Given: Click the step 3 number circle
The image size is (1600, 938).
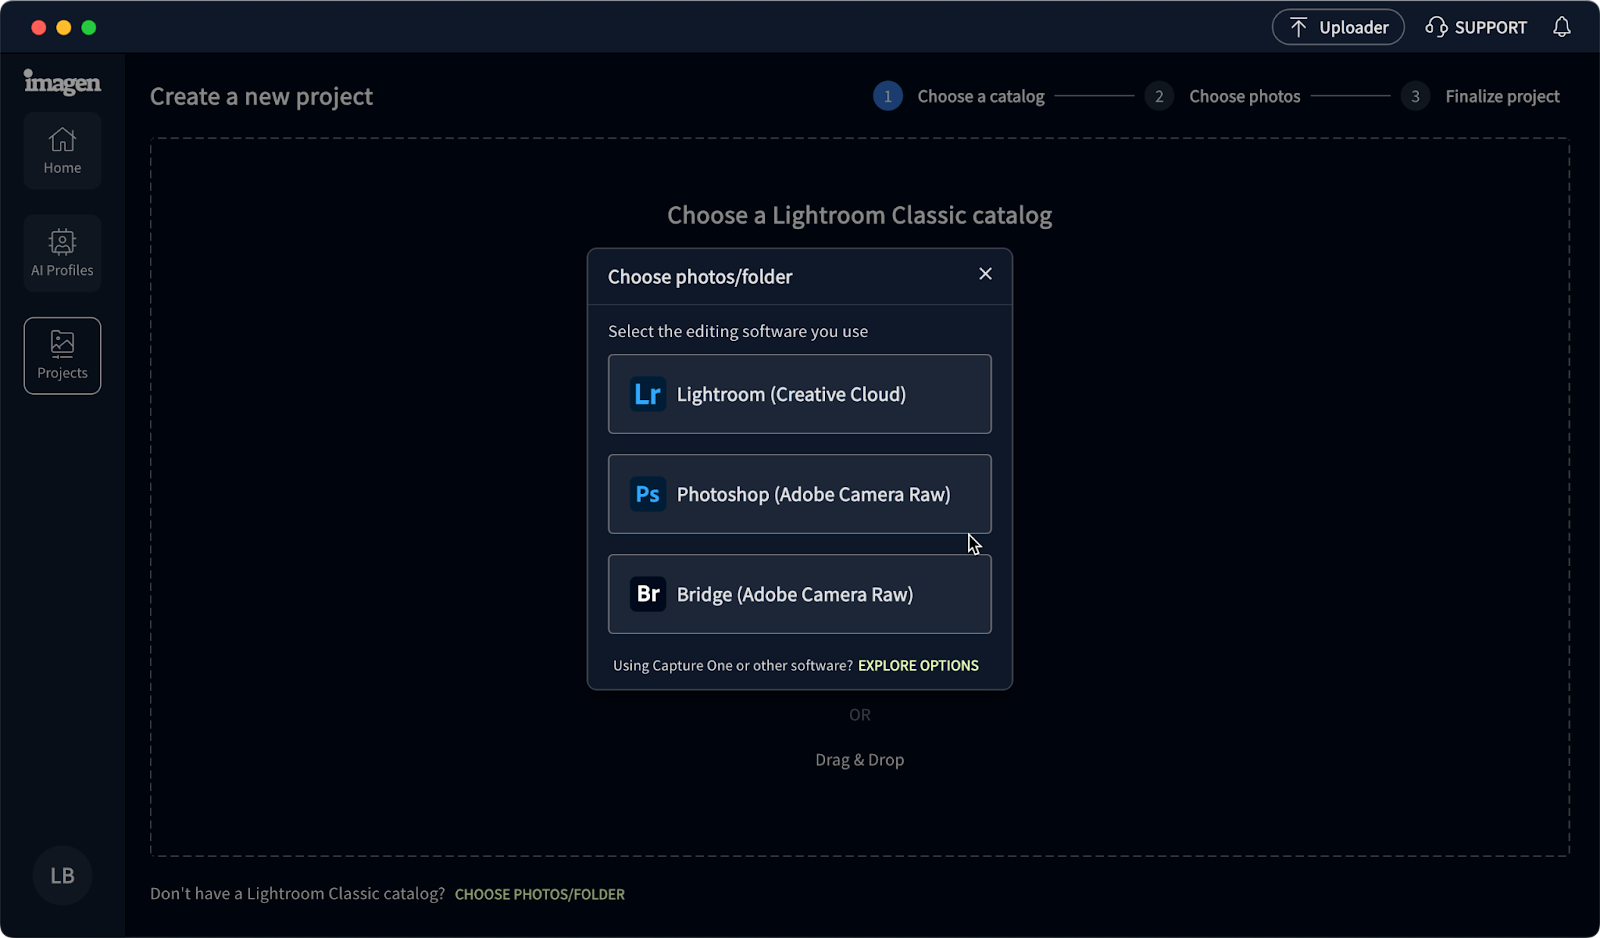Looking at the screenshot, I should 1415,96.
